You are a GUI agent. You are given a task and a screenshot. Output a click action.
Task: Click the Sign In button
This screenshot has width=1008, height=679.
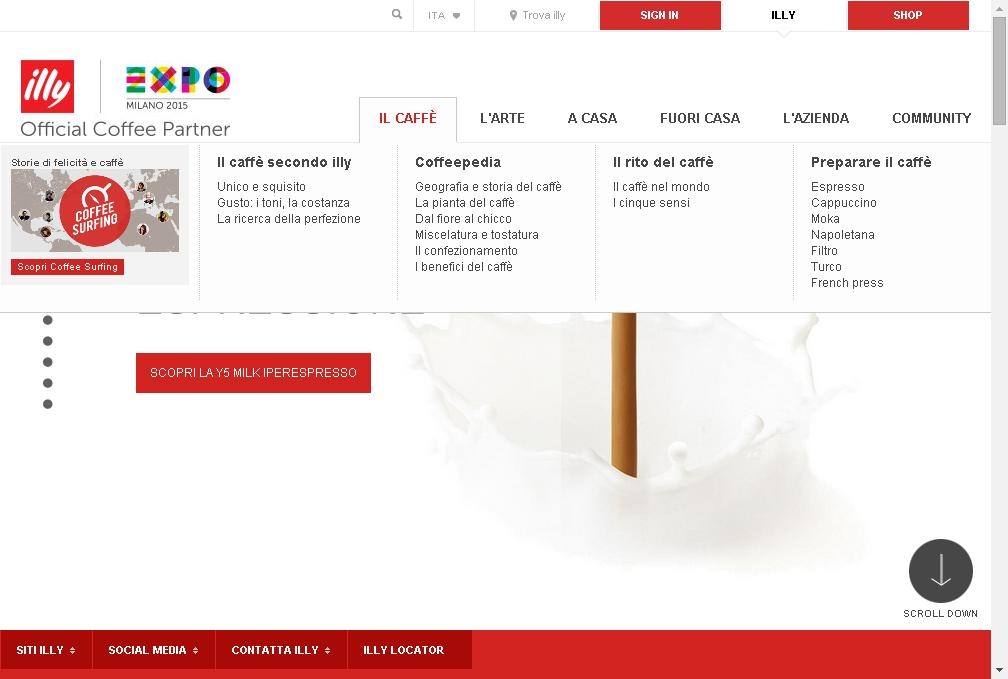tap(660, 15)
